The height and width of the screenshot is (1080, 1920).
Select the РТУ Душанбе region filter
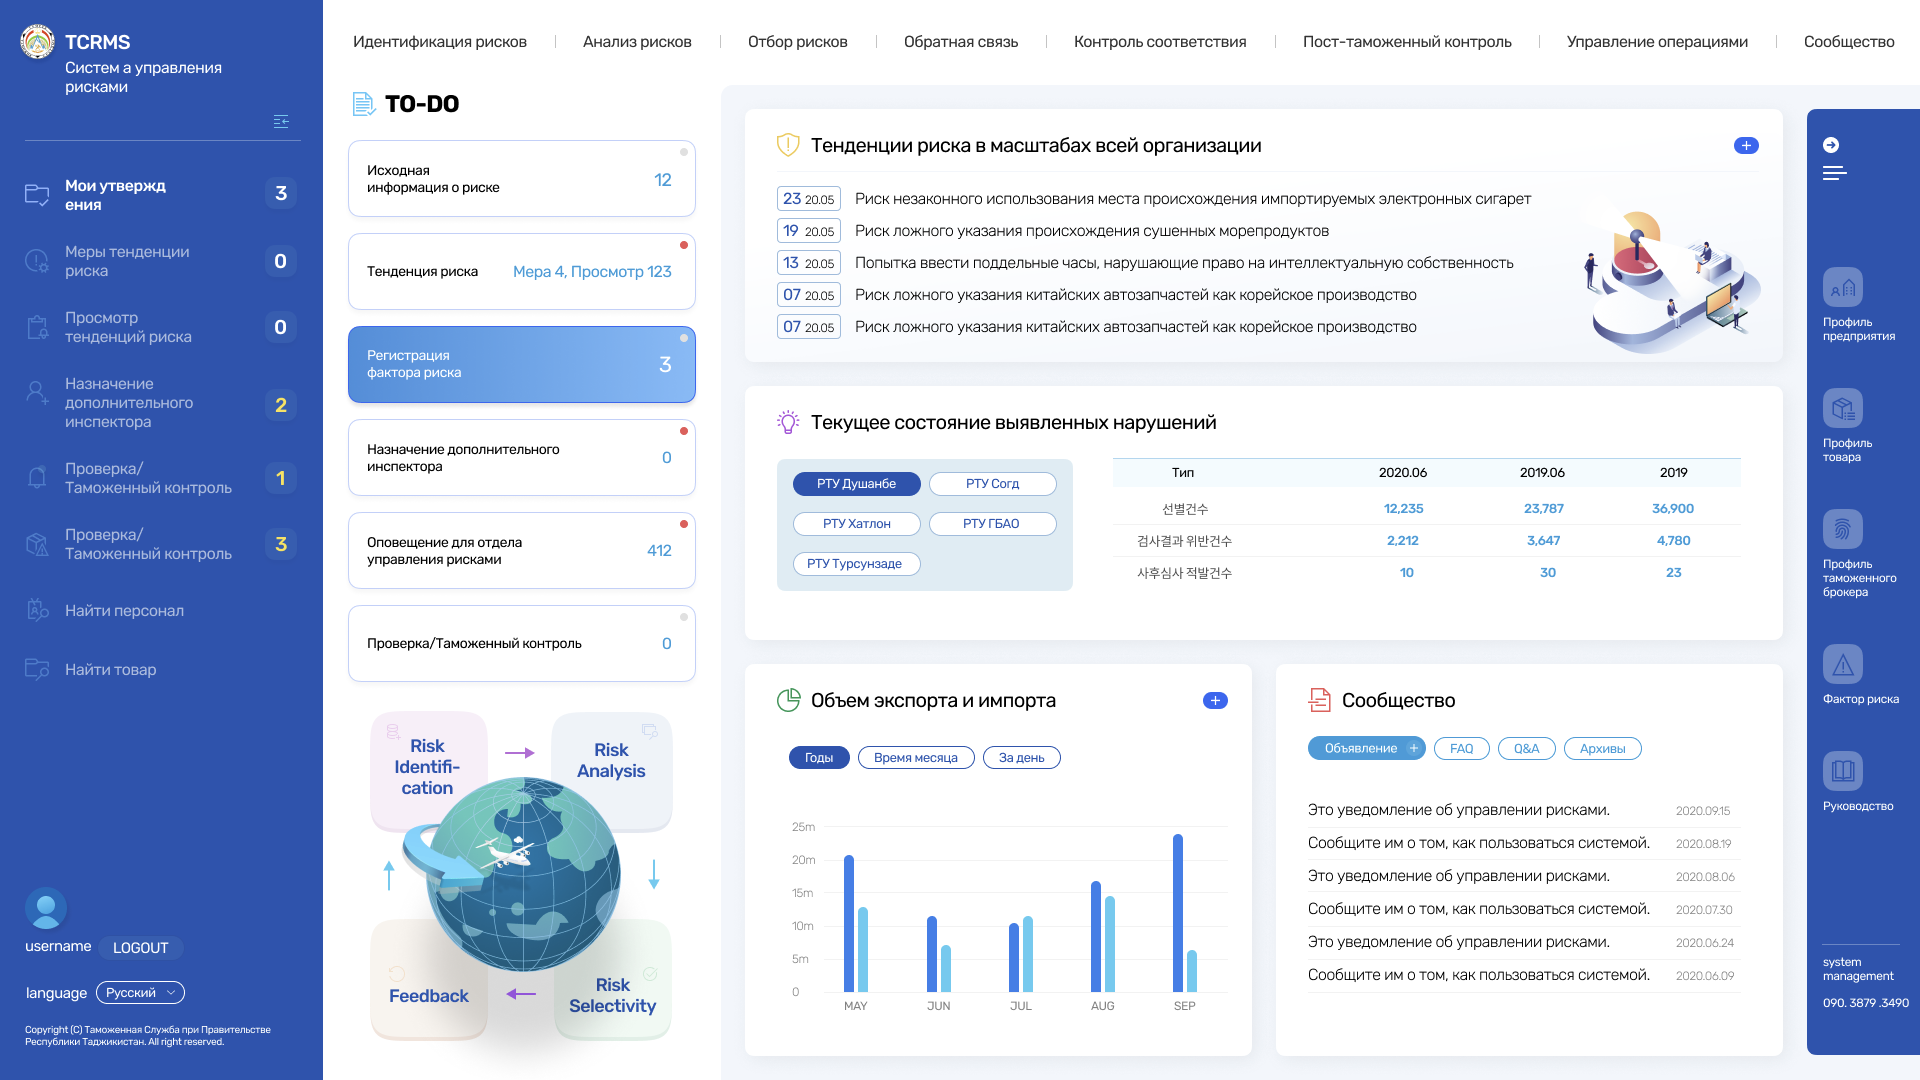[856, 484]
